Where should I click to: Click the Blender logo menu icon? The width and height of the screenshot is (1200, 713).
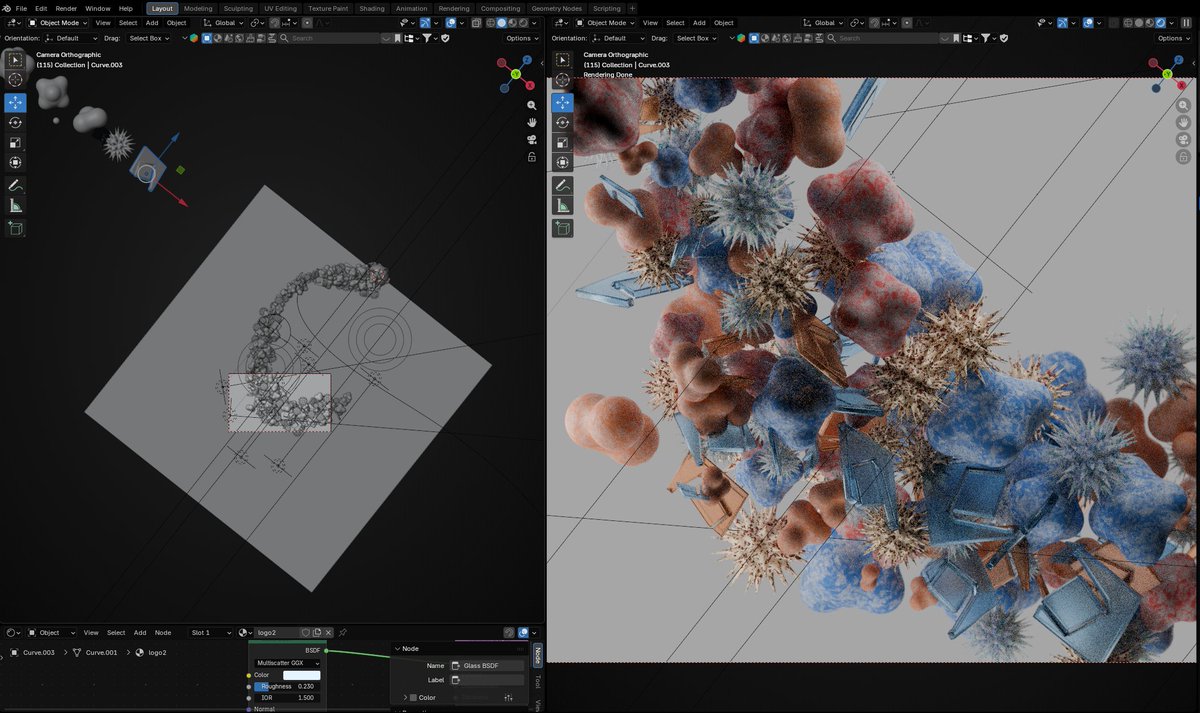click(x=6, y=8)
